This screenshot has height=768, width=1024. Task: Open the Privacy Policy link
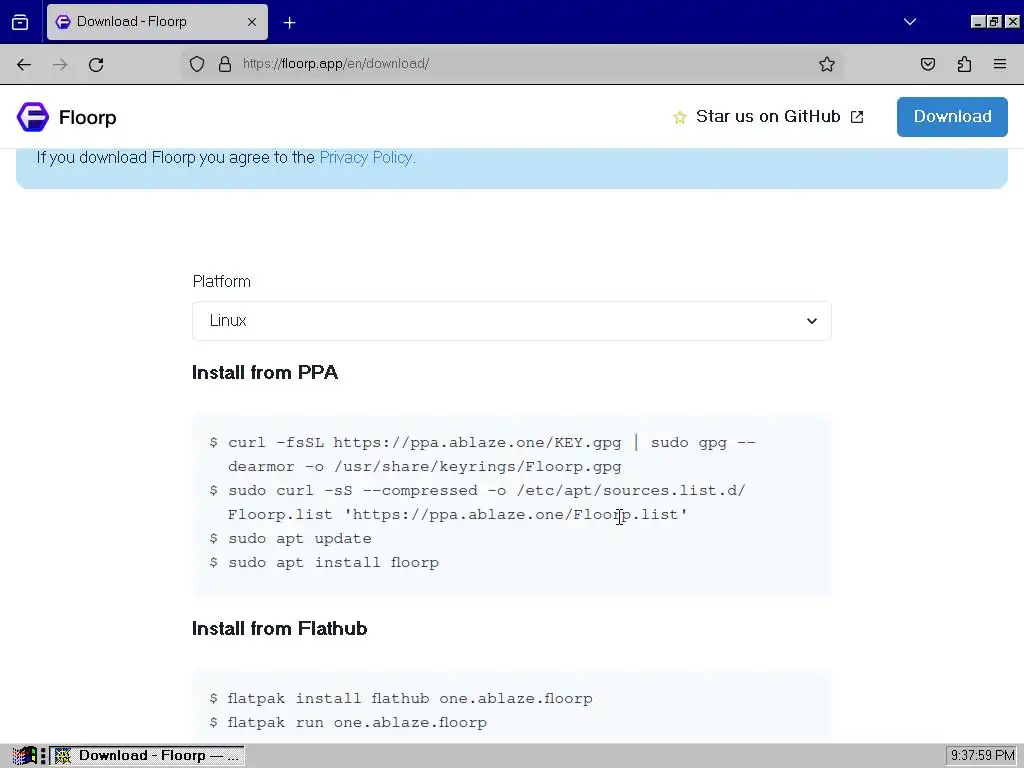(x=366, y=157)
